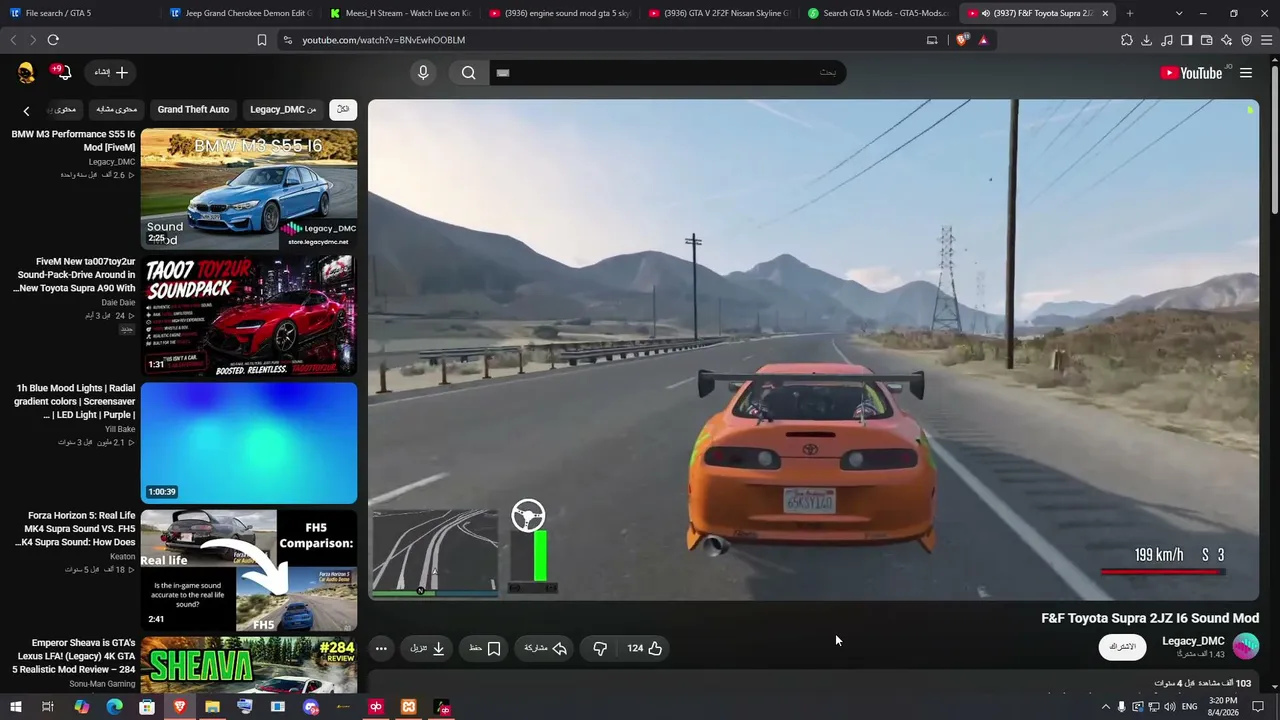The height and width of the screenshot is (720, 1280).
Task: Show more filter chips with the arrow
Action: [x=26, y=111]
